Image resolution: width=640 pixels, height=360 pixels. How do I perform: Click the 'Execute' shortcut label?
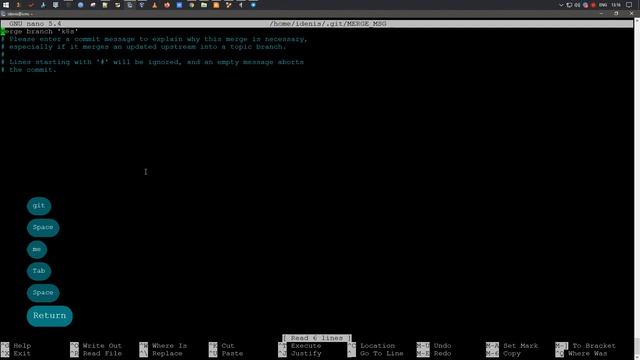coord(306,346)
